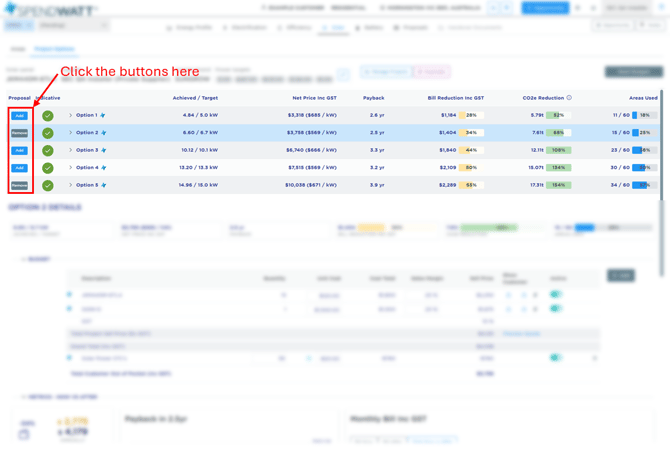Viewport: 670px width, 449px height.
Task: Expand Option 5 details with chevron
Action: click(70, 186)
